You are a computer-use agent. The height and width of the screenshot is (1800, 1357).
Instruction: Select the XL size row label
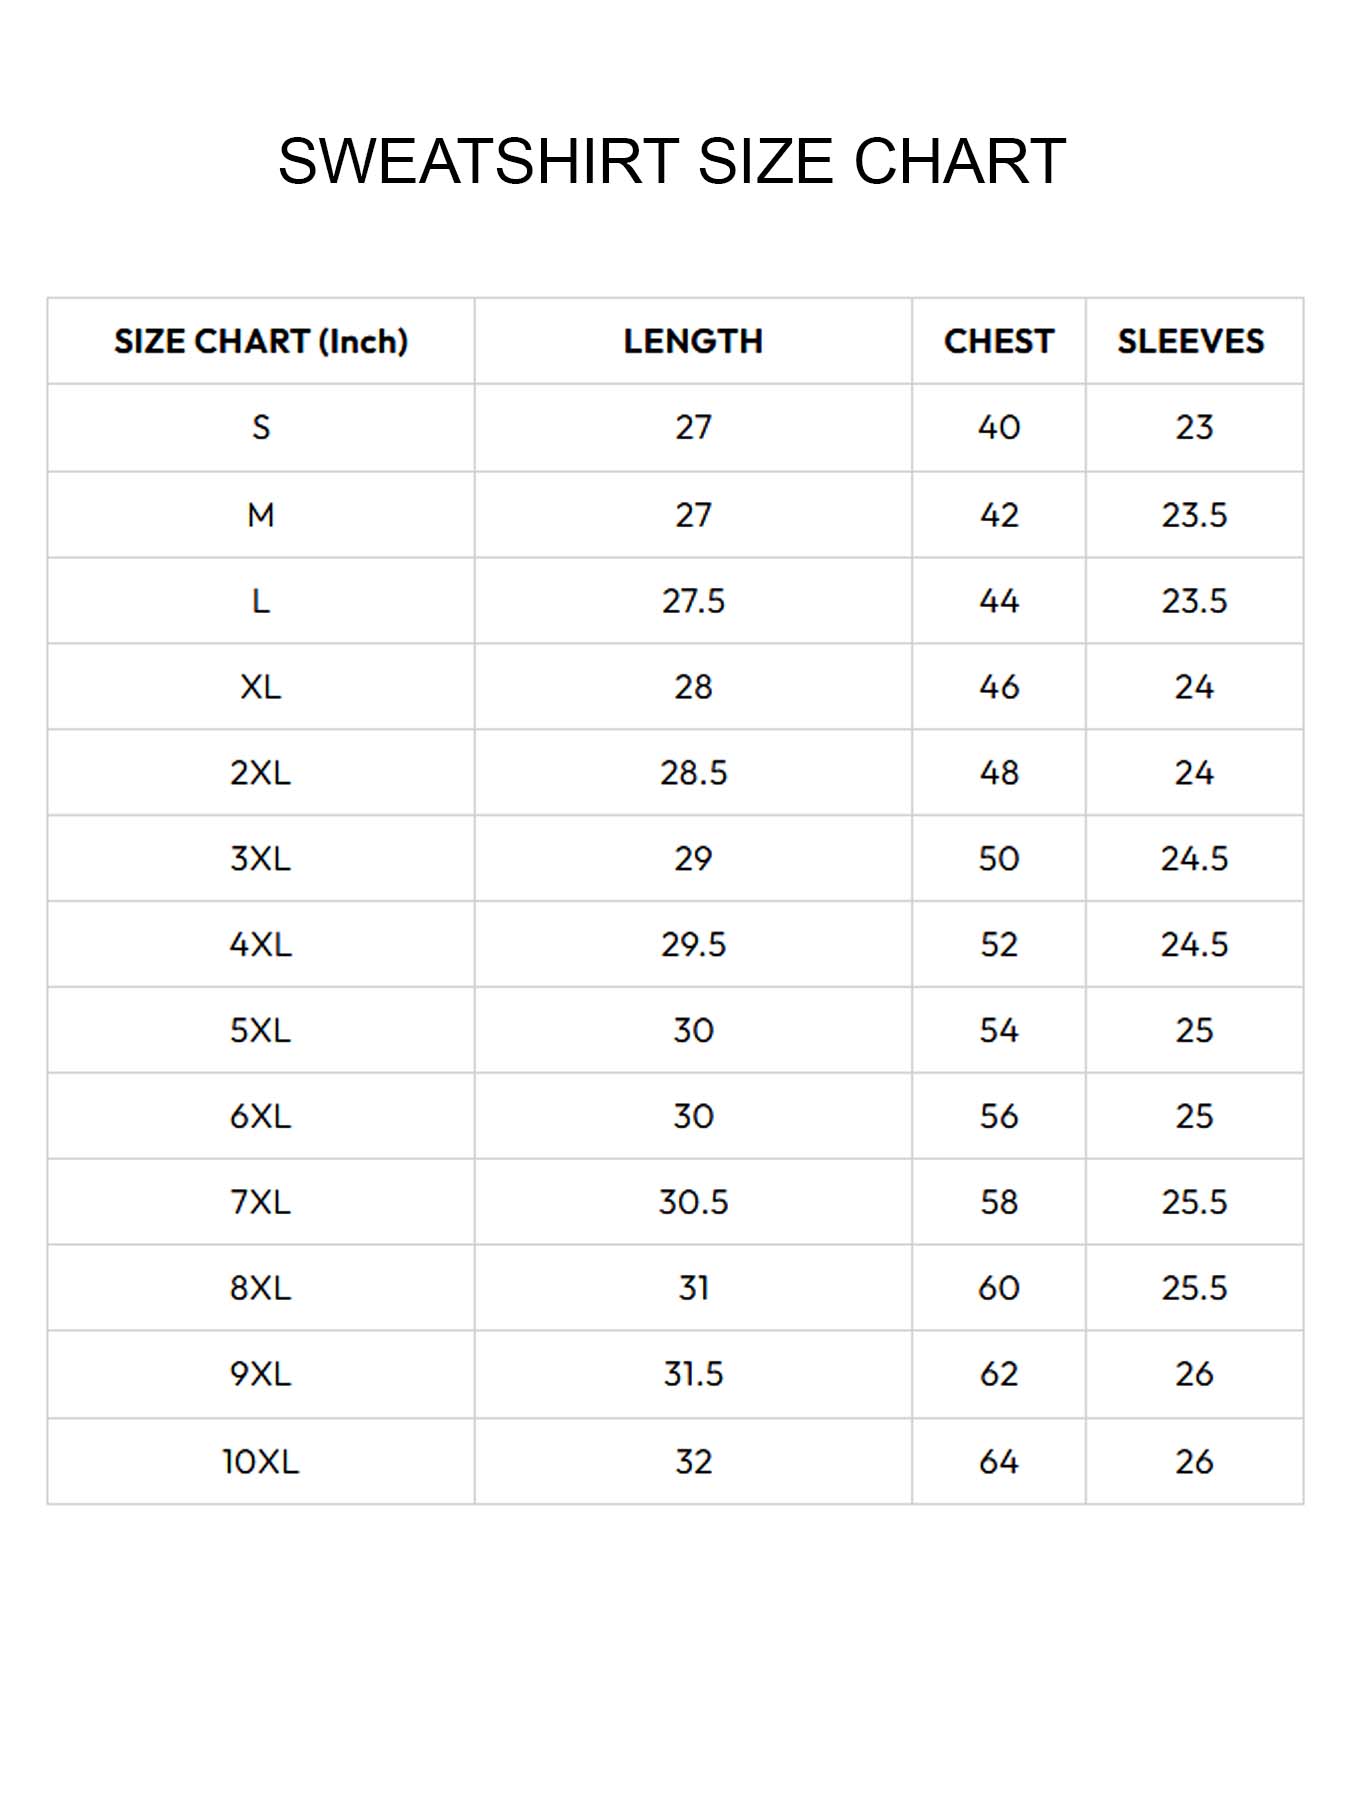(x=261, y=687)
